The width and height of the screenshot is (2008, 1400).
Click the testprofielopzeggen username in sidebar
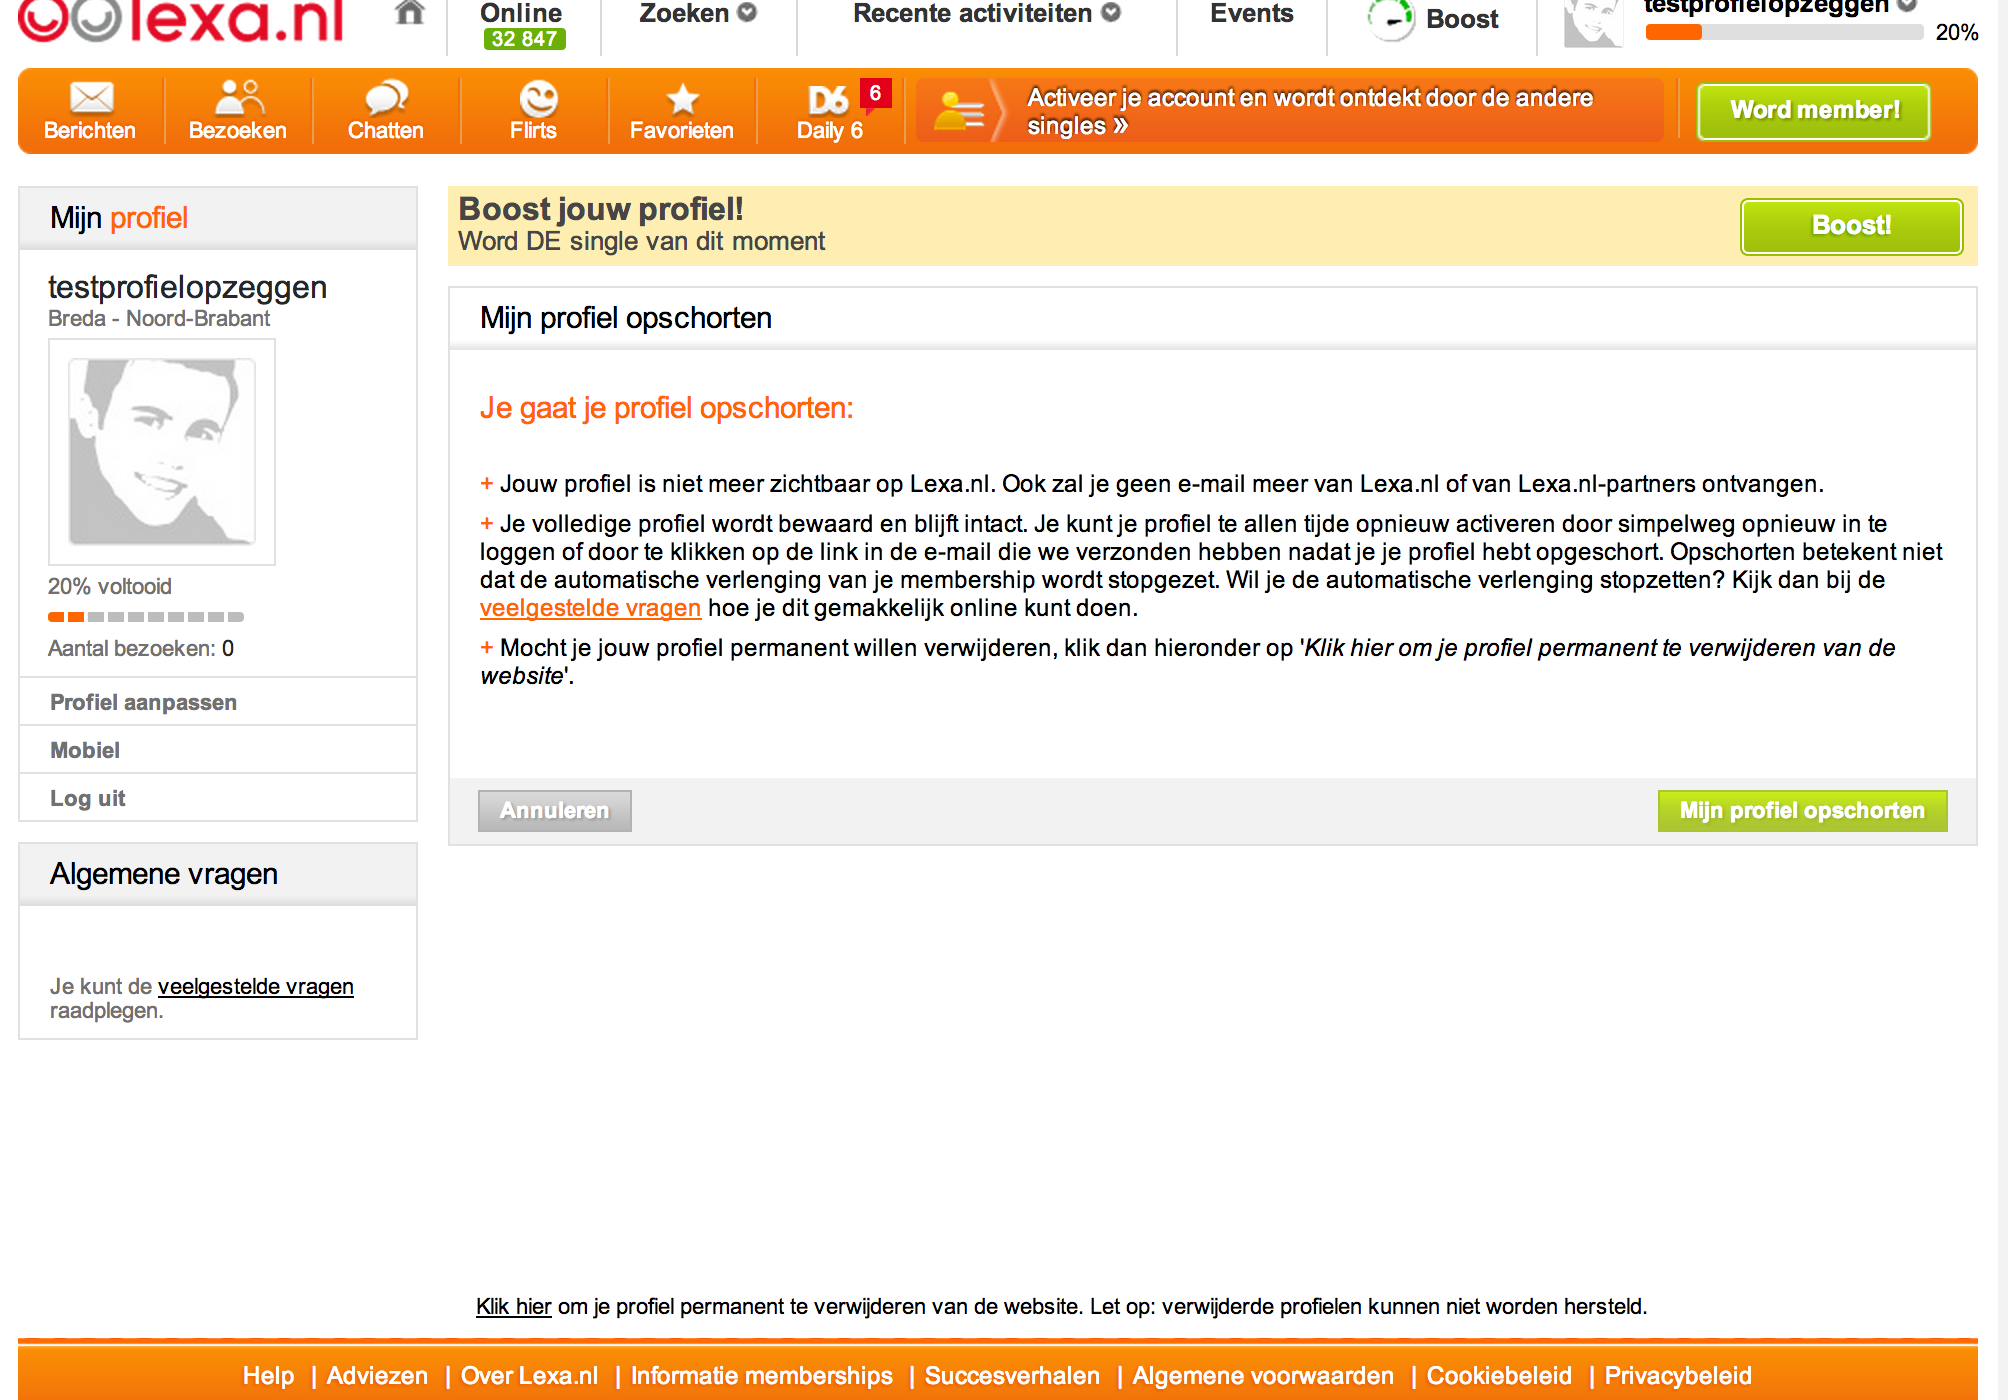coord(187,288)
